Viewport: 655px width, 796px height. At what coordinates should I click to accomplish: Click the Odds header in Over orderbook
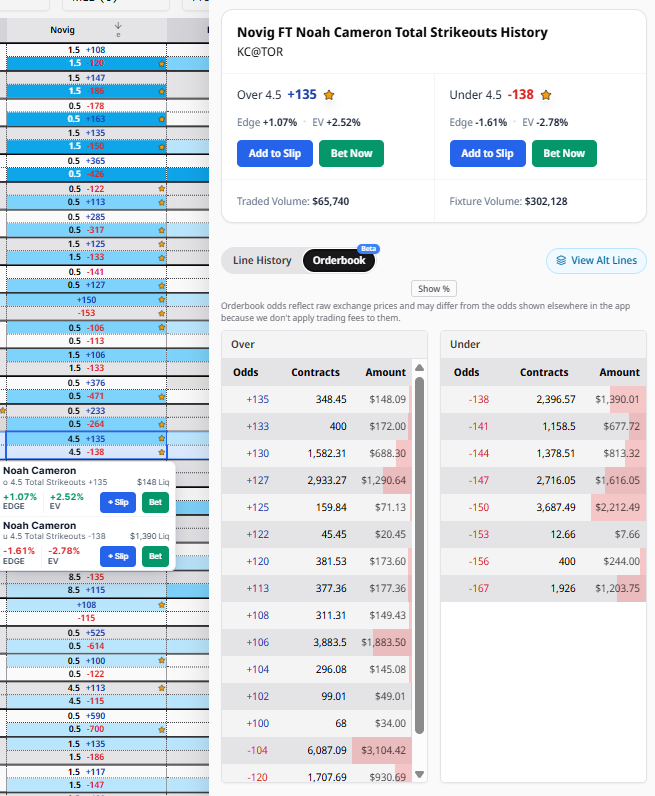point(246,372)
